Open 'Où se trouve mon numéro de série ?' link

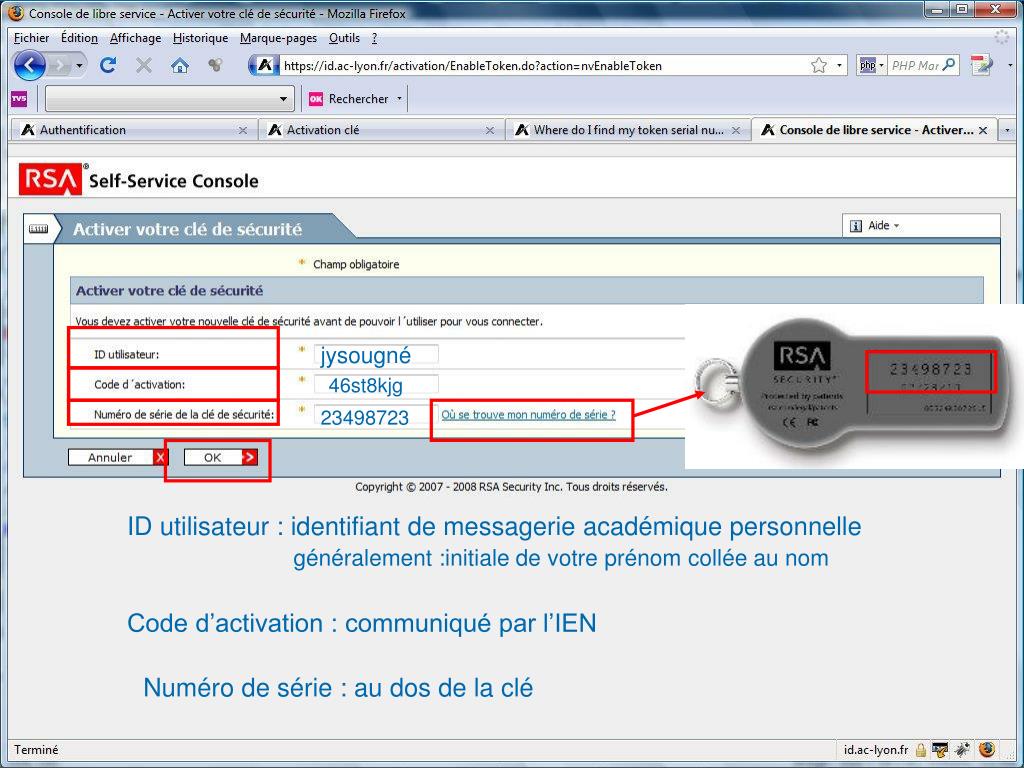tap(528, 415)
